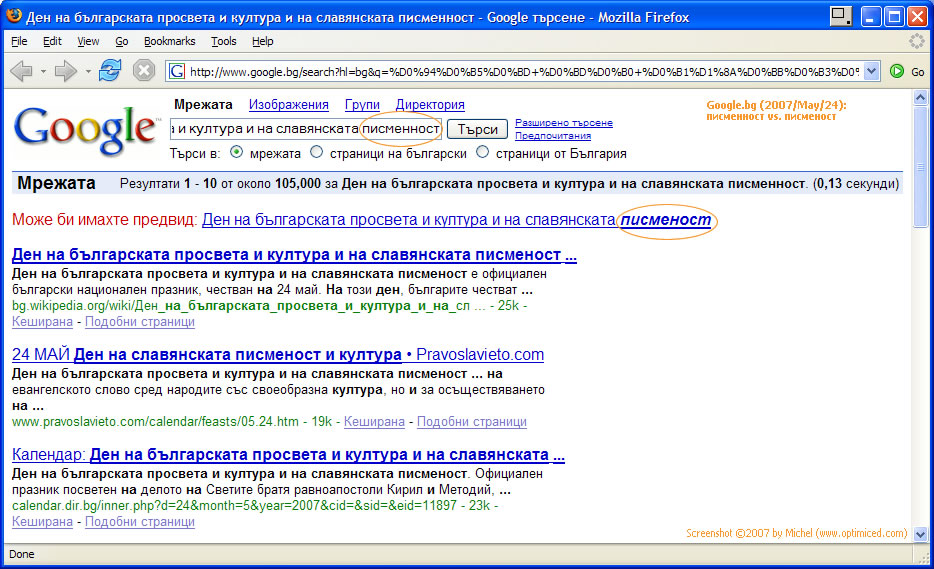Click the vertical scrollbar down arrow

click(x=920, y=534)
